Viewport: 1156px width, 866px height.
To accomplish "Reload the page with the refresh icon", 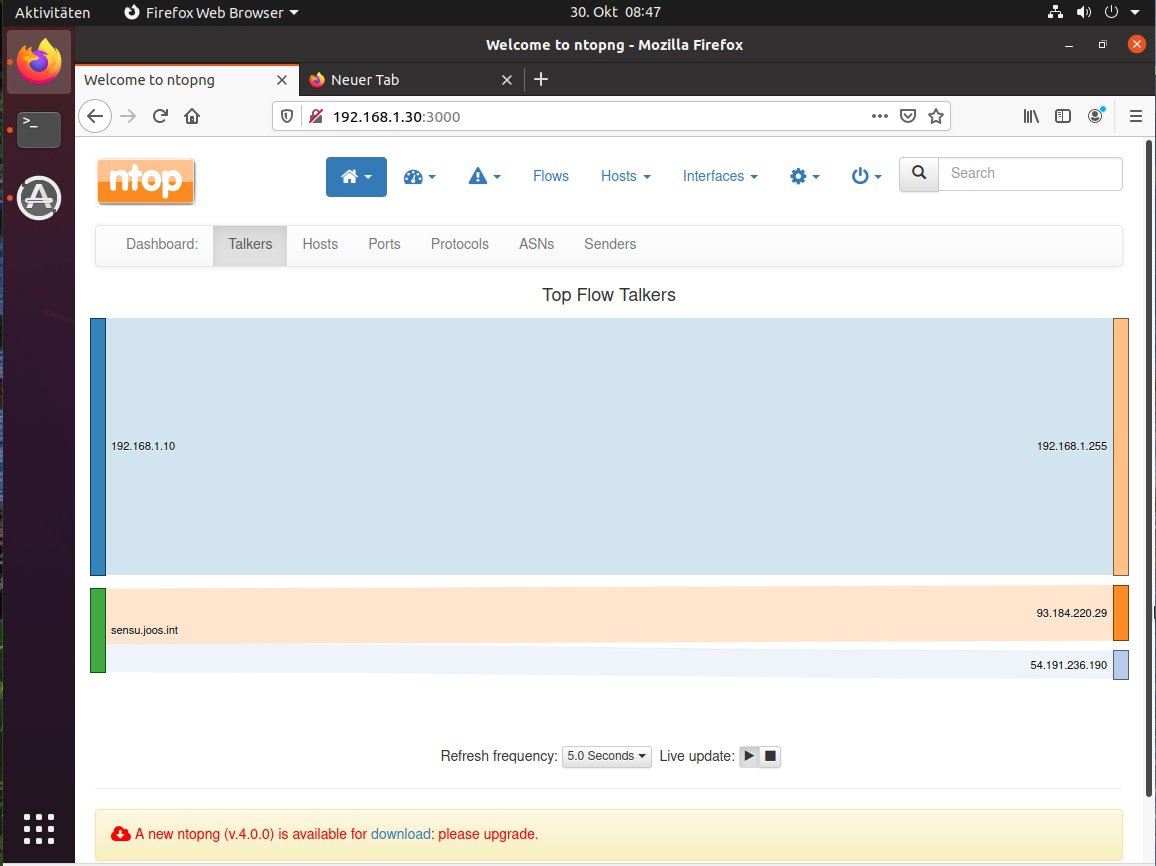I will click(x=160, y=116).
